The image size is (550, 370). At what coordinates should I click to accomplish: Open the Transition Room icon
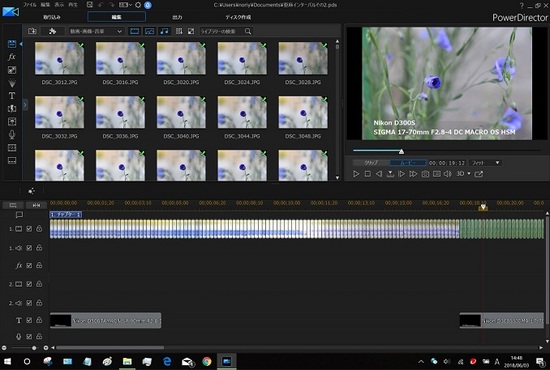(12, 108)
